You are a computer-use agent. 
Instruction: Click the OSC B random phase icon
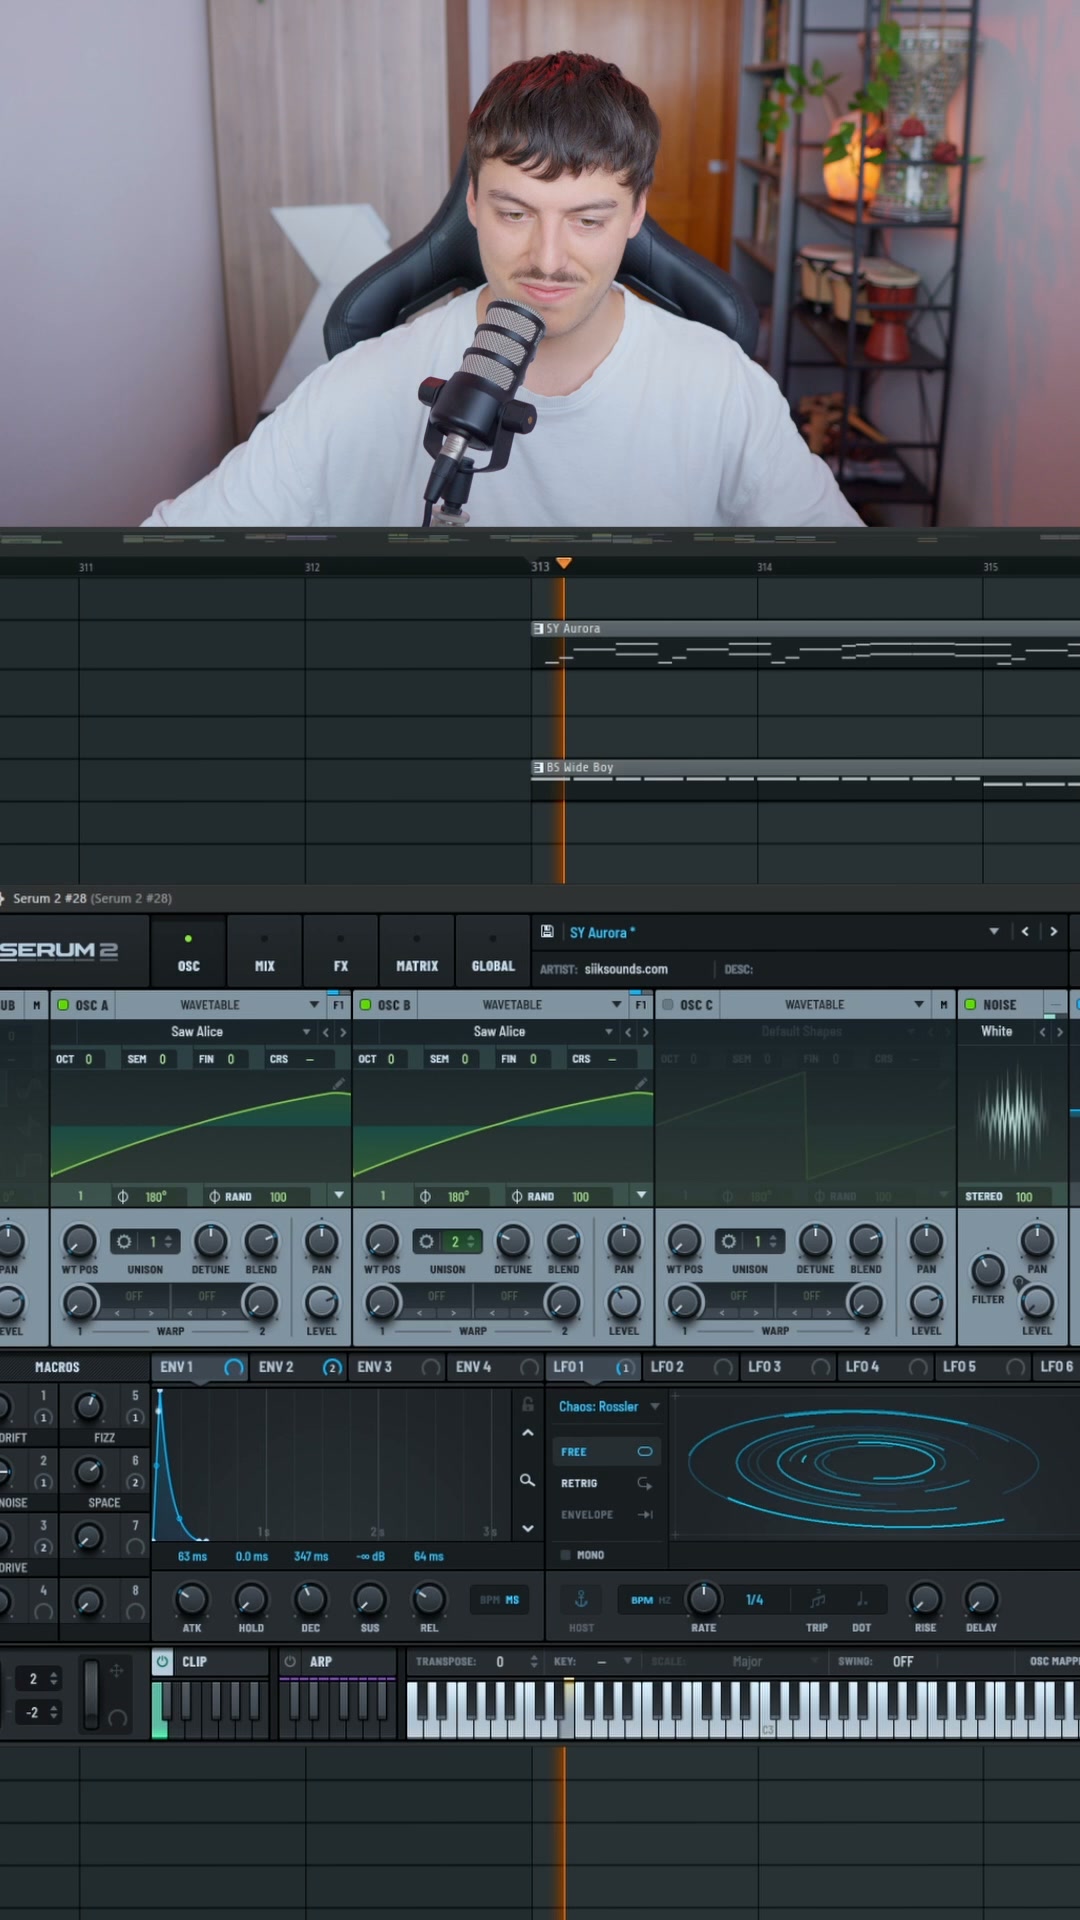517,1197
